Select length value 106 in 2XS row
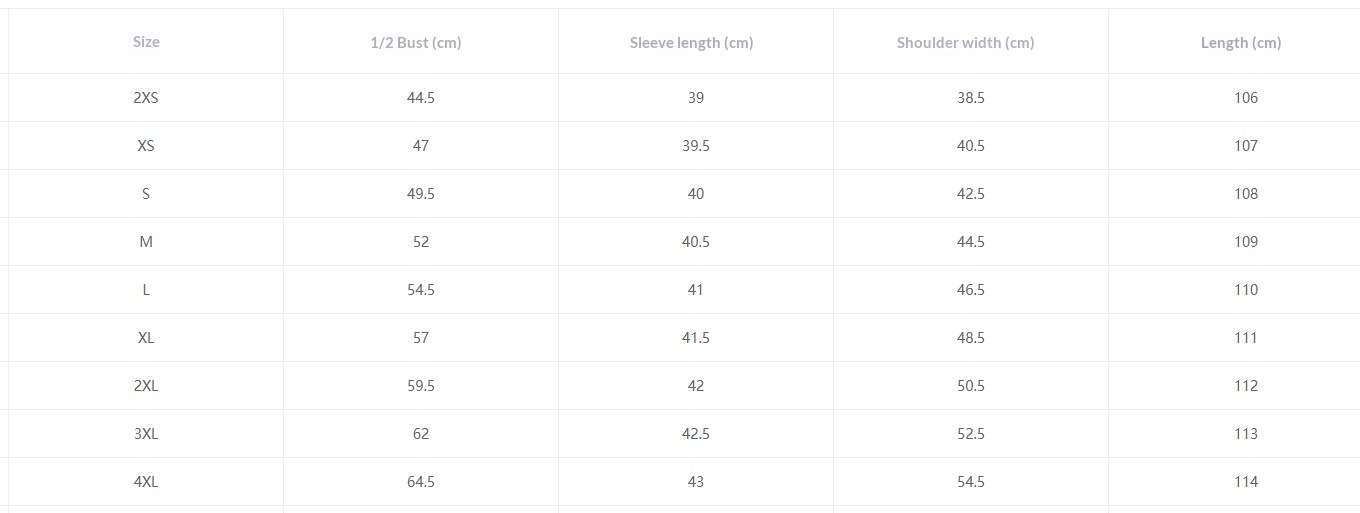Screen dimensions: 1360x513 pos(1246,98)
